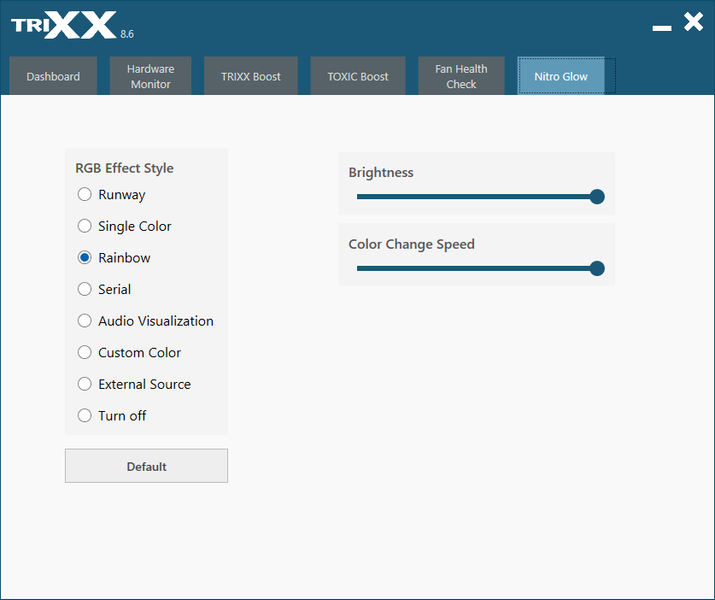The width and height of the screenshot is (715, 600).
Task: Click the Color Change Speed label
Action: (x=411, y=244)
